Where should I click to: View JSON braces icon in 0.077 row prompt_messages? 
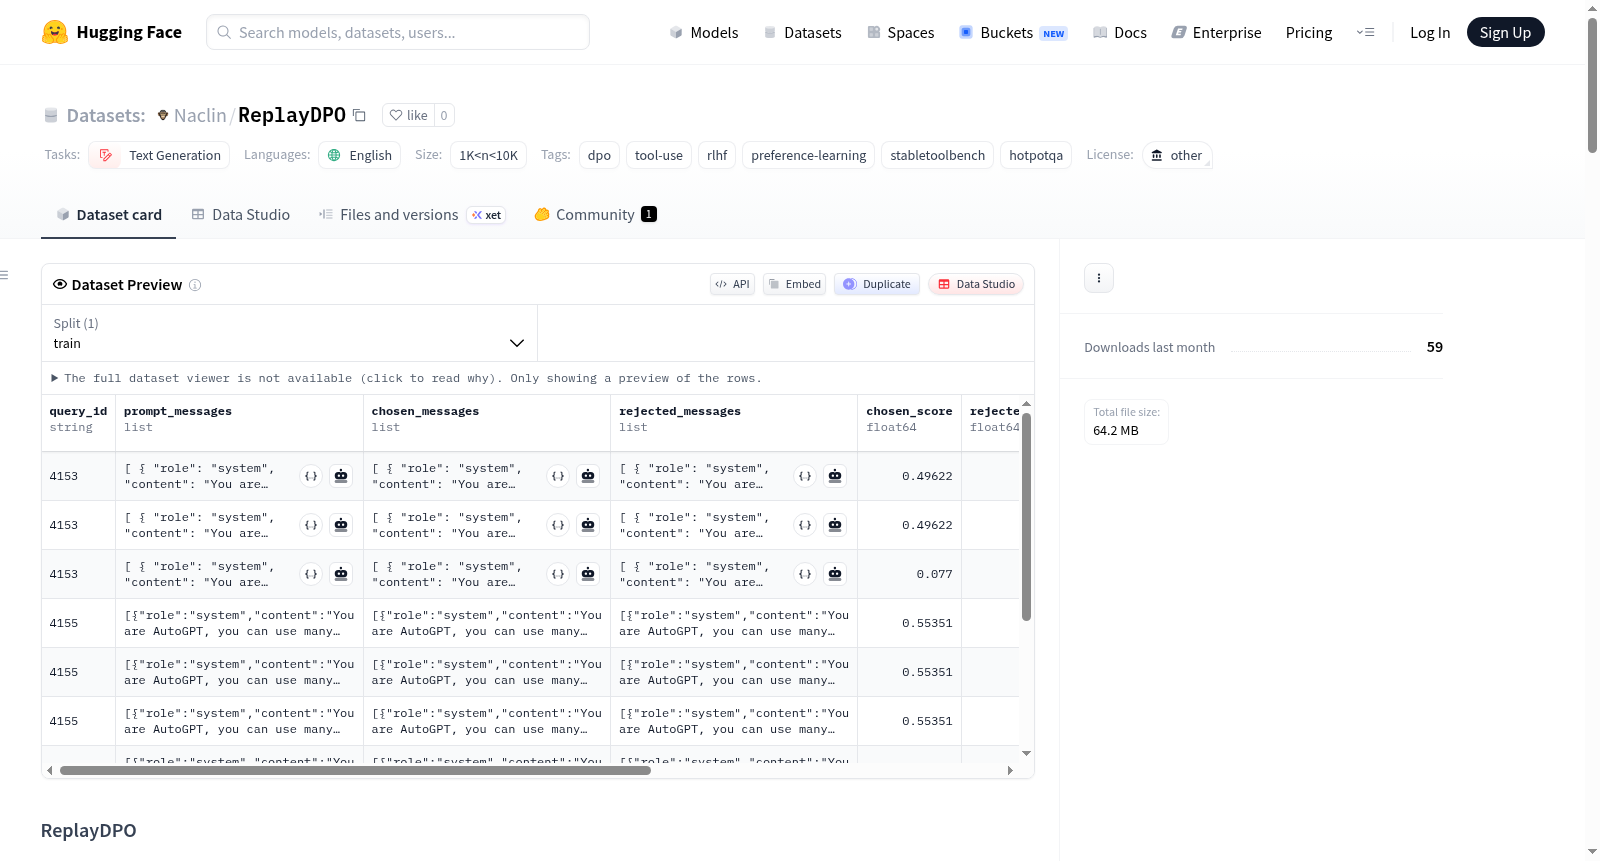coord(311,574)
